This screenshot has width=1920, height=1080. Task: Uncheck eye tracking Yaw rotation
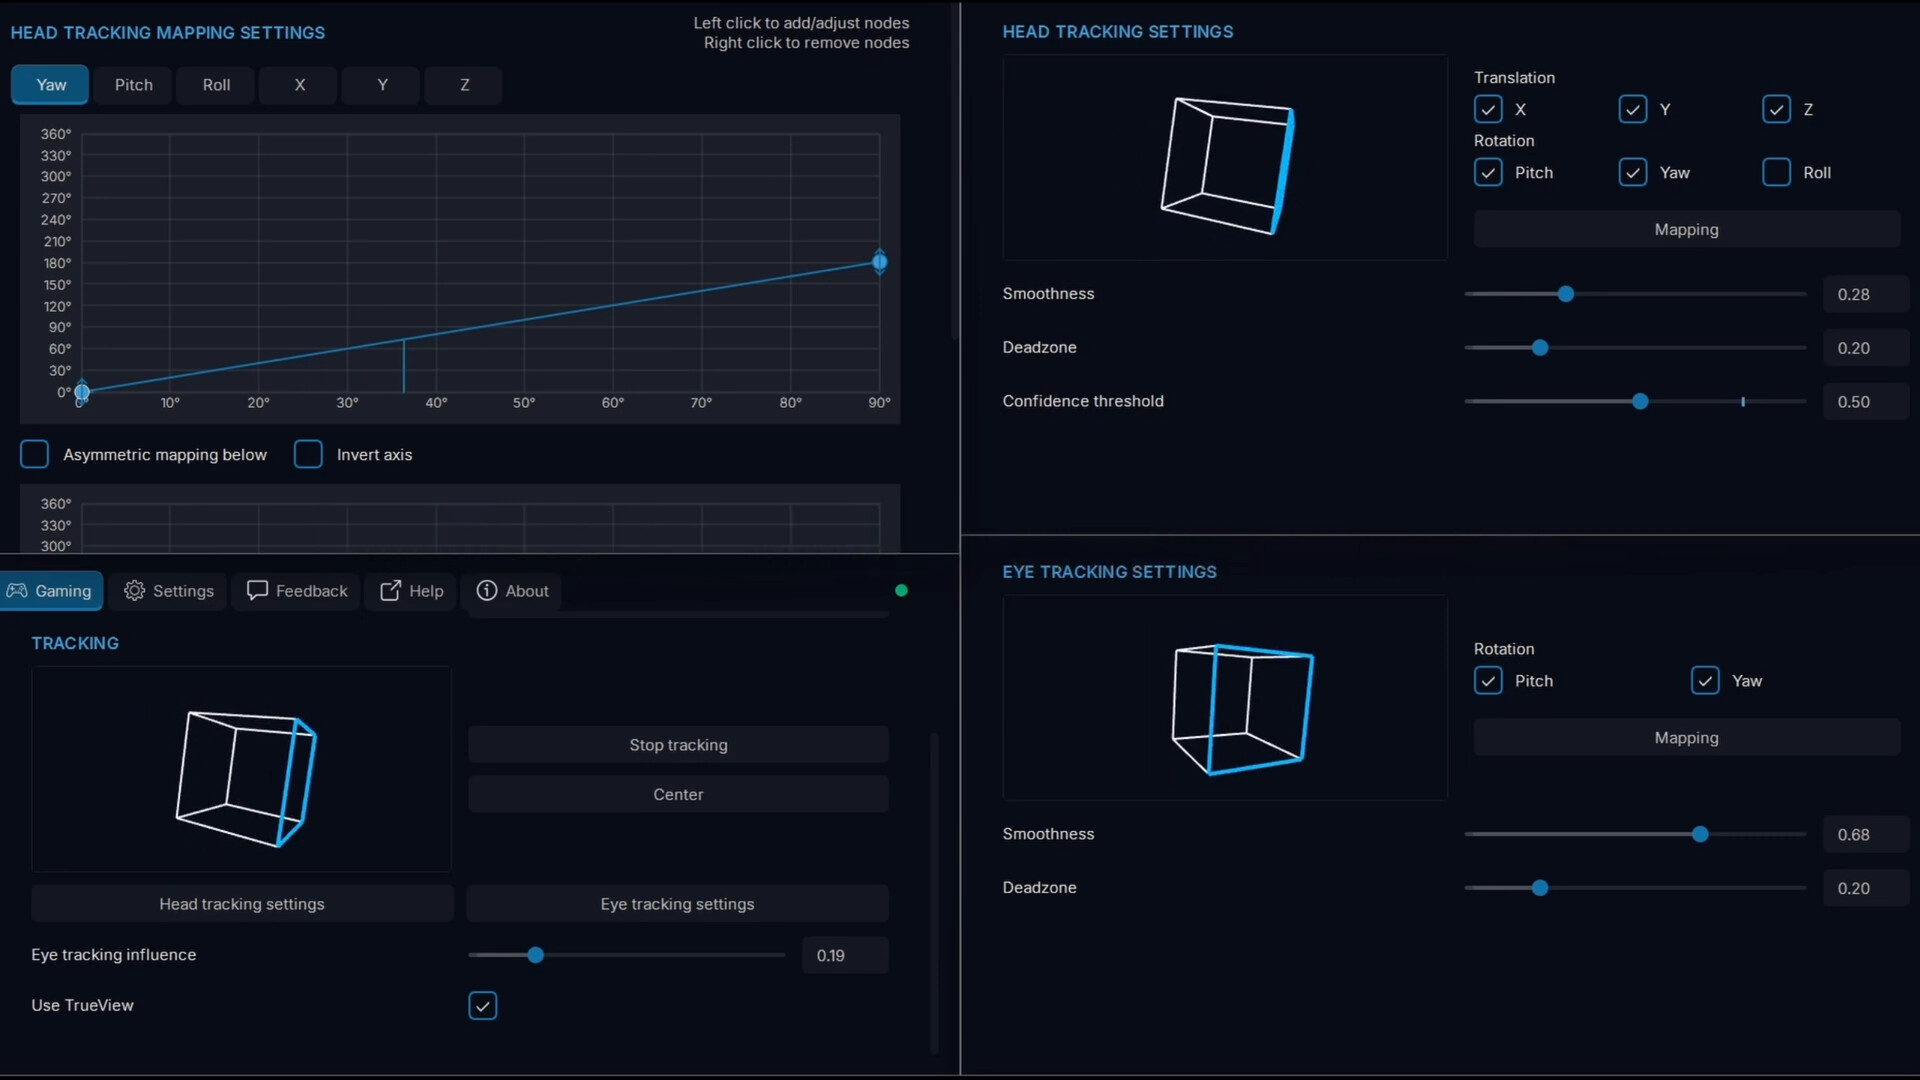(x=1705, y=681)
